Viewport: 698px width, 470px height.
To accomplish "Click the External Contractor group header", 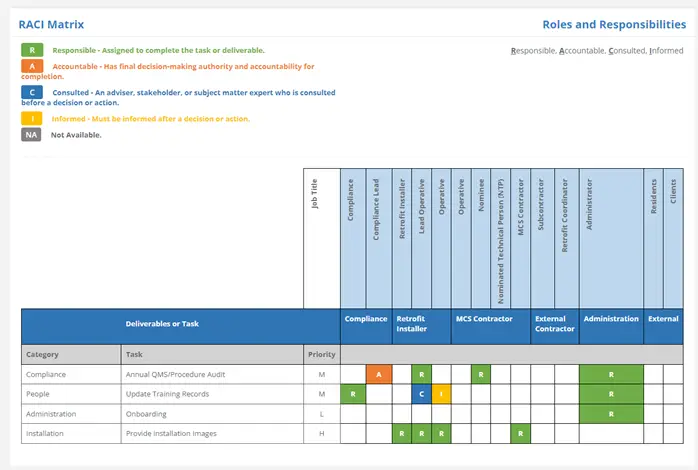I will coord(555,326).
